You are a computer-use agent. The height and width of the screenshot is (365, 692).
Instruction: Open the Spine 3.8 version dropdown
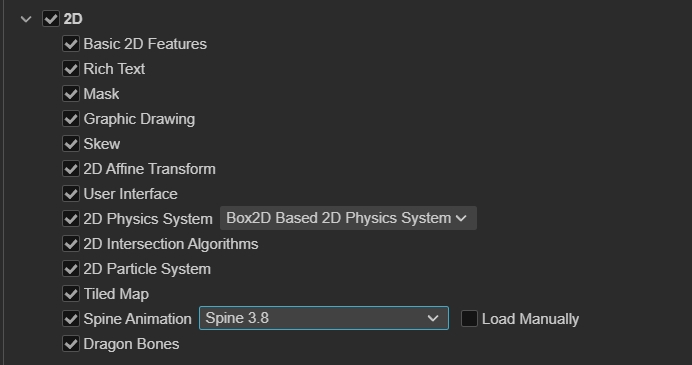pyautogui.click(x=324, y=318)
